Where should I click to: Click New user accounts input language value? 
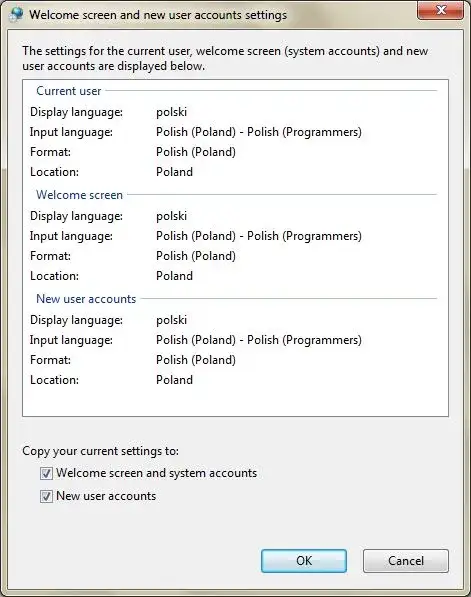tap(259, 340)
